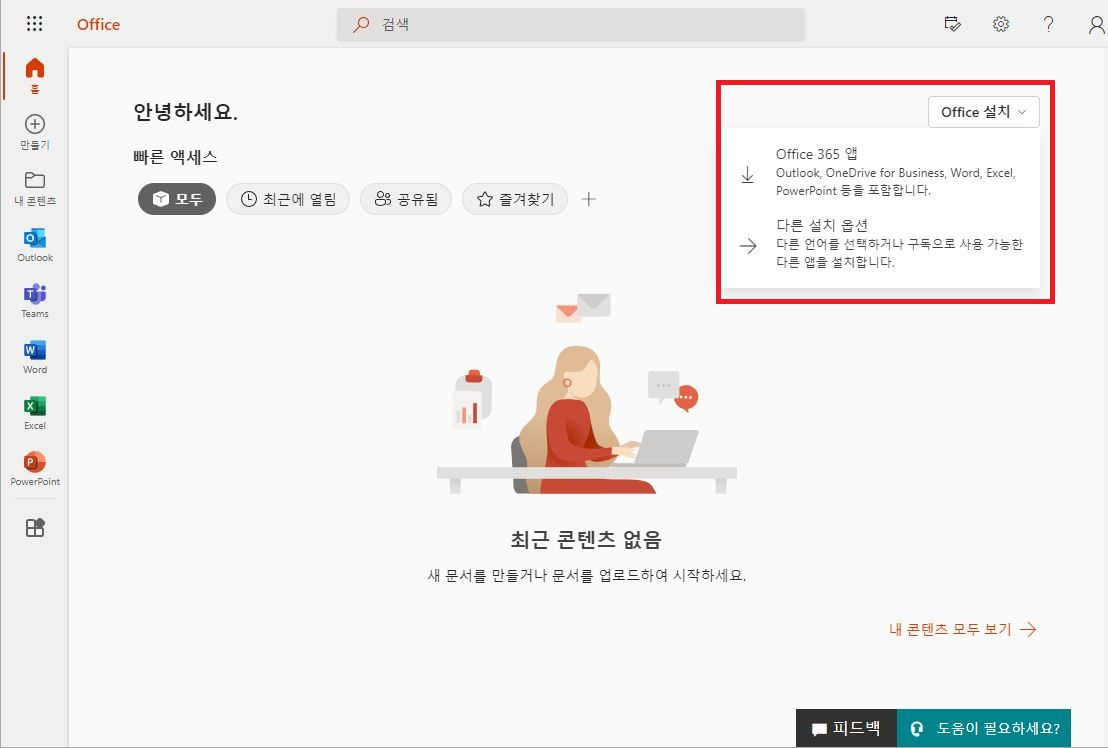1108x748 pixels.
Task: Open the account profile icon
Action: [x=1096, y=25]
